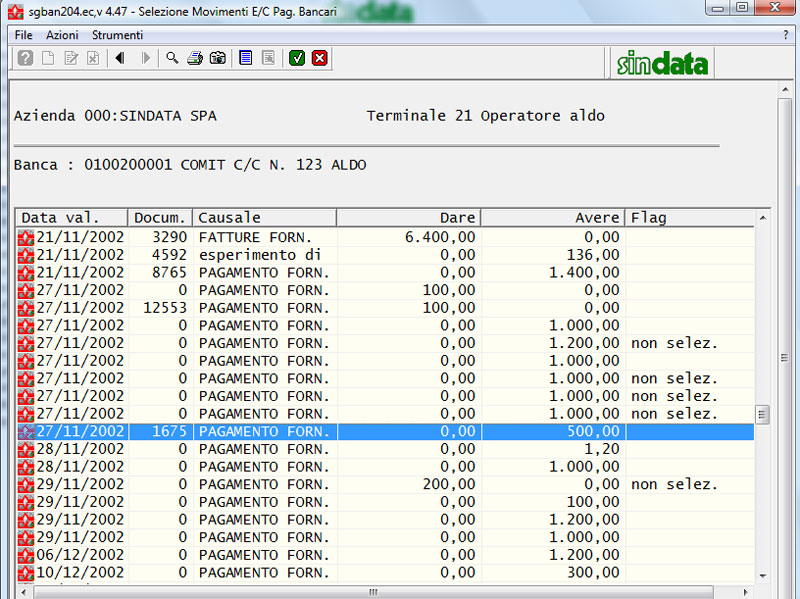
Task: Click the horizontal scrollbar right arrow
Action: pos(745,592)
